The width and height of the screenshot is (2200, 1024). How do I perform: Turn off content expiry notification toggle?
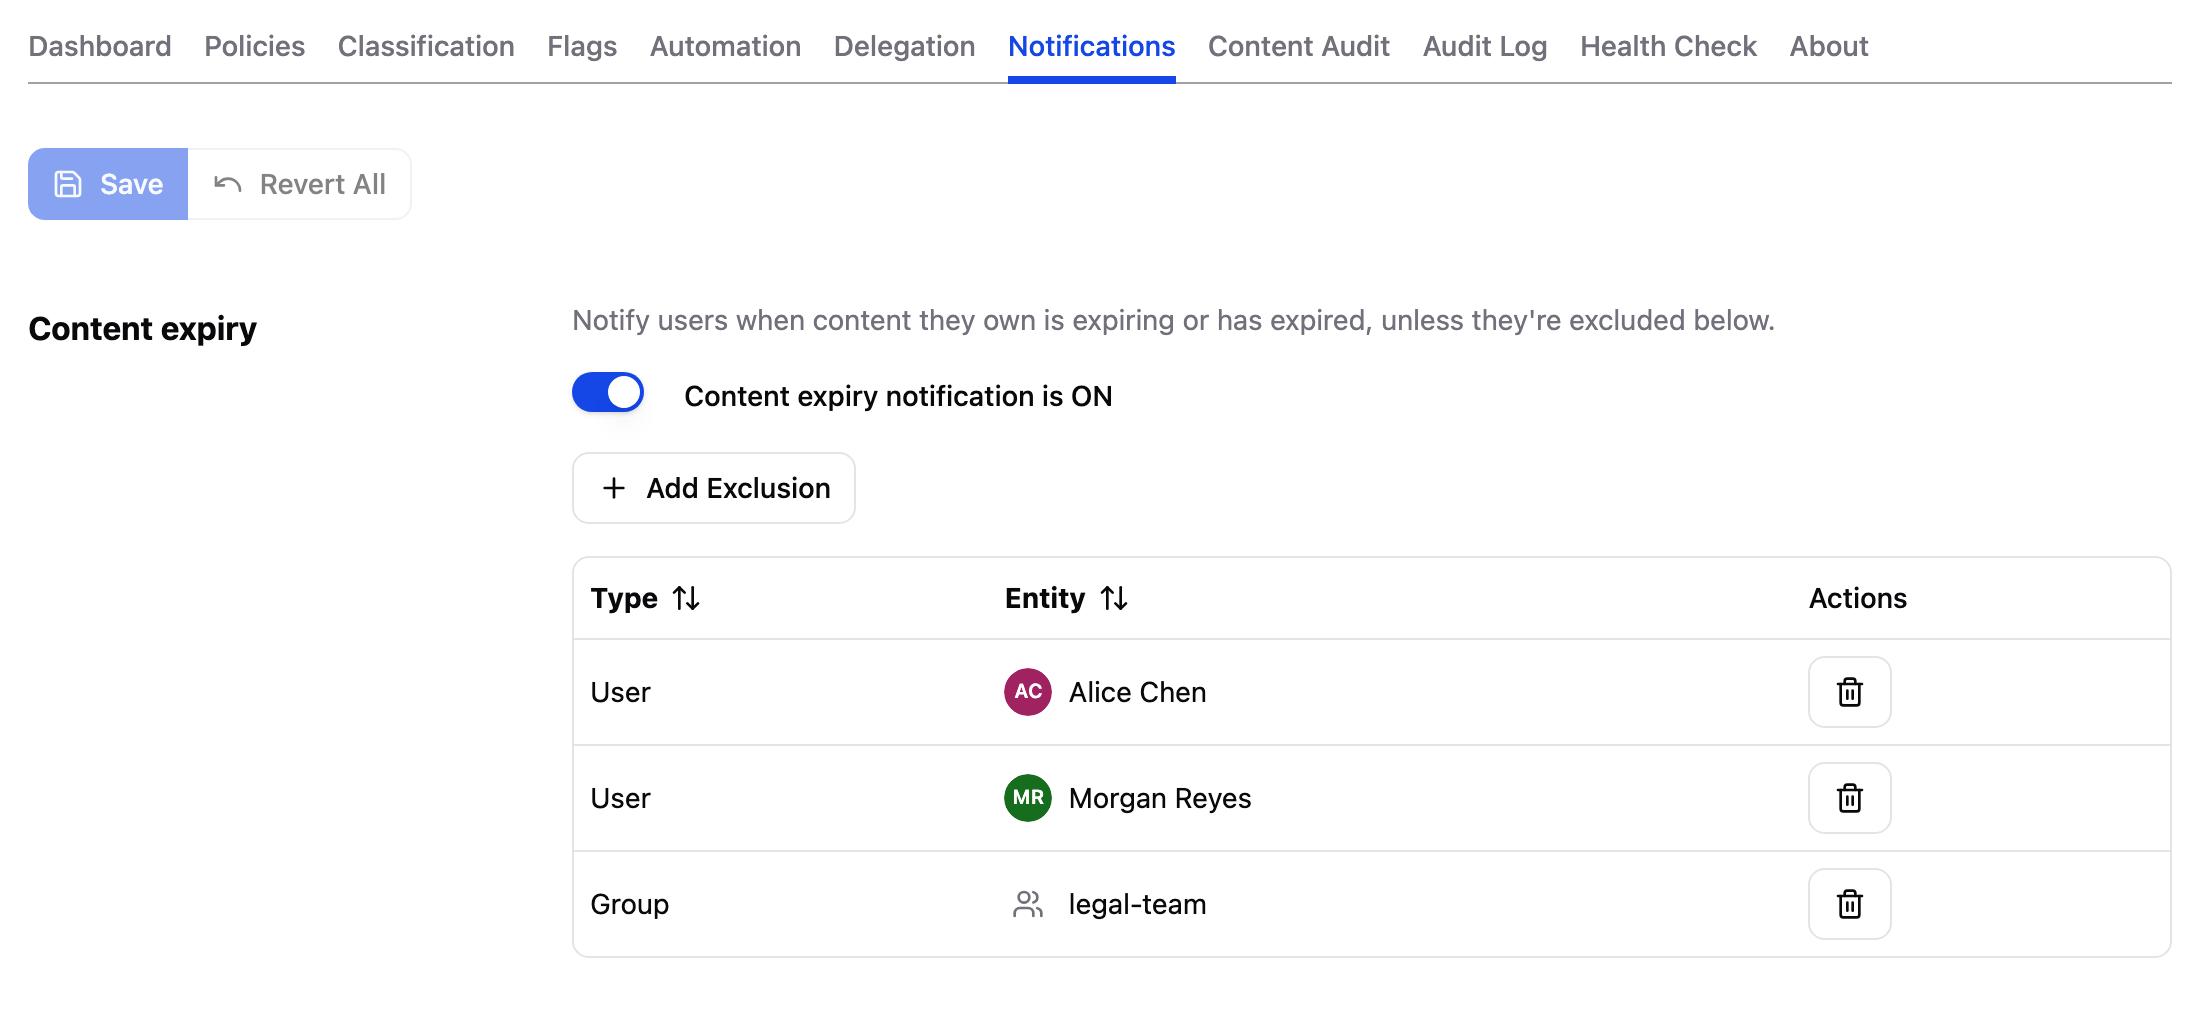click(608, 393)
